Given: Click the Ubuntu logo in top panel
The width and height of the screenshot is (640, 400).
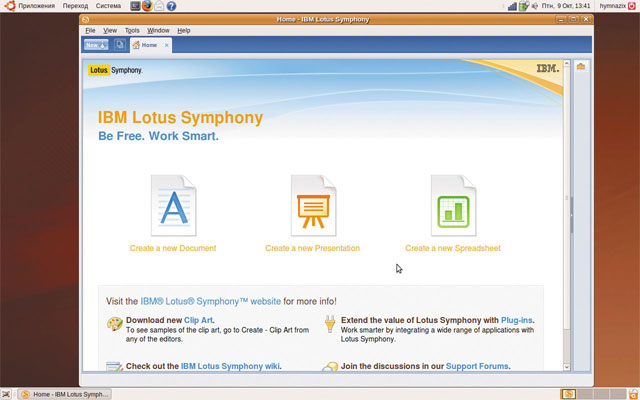Looking at the screenshot, I should tap(10, 6).
